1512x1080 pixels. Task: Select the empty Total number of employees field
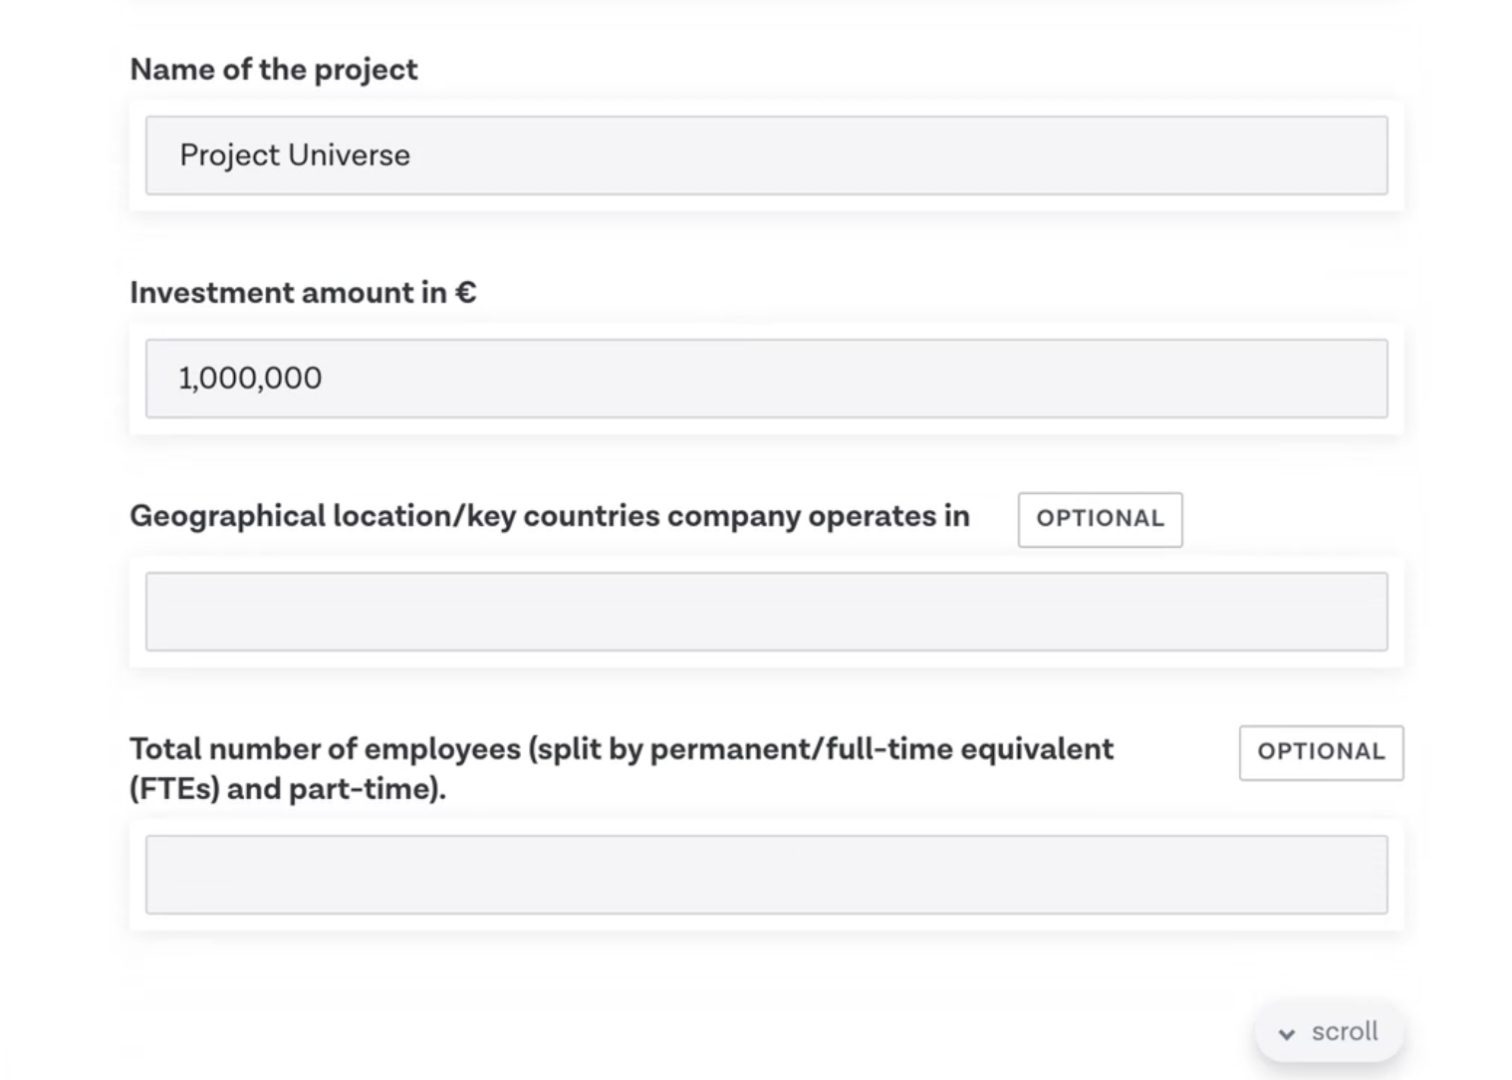[766, 875]
